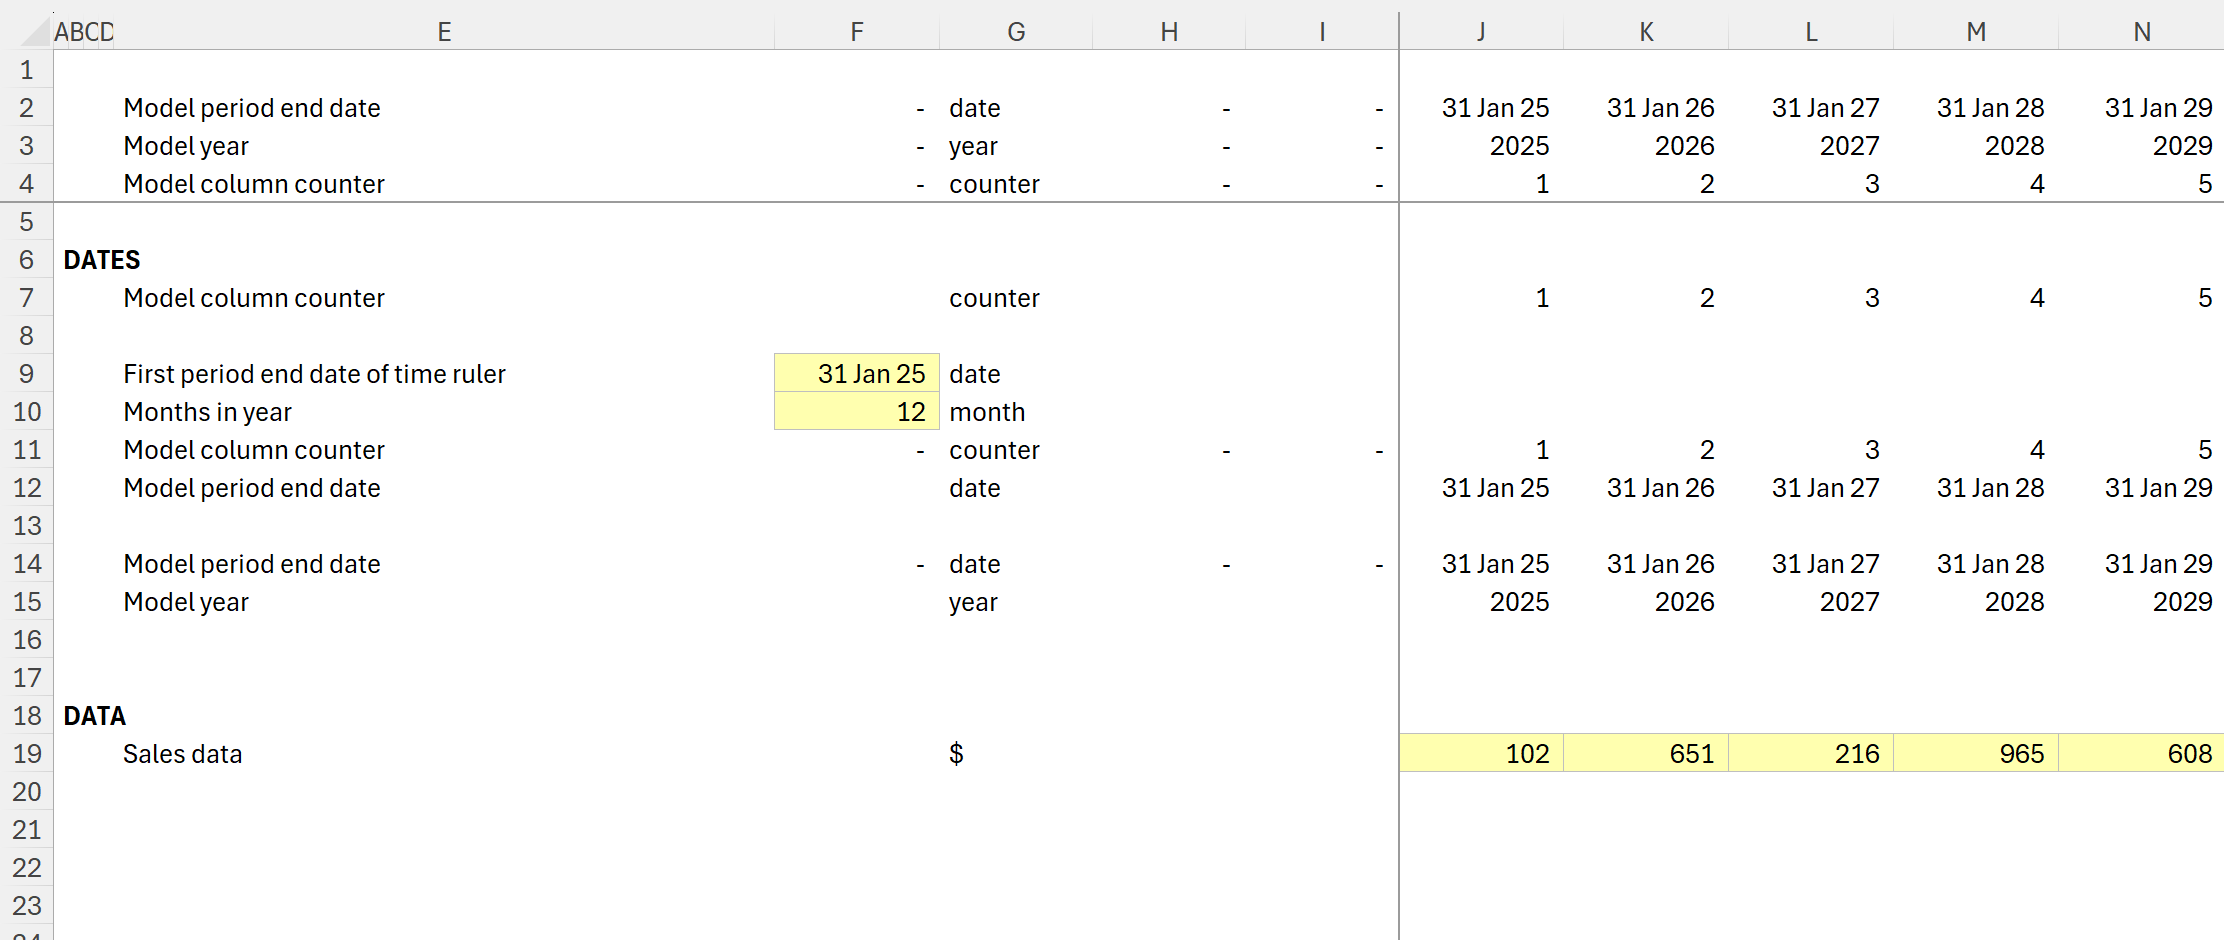Screen dimensions: 2224x940
Task: Select row header 19
Action: (27, 753)
